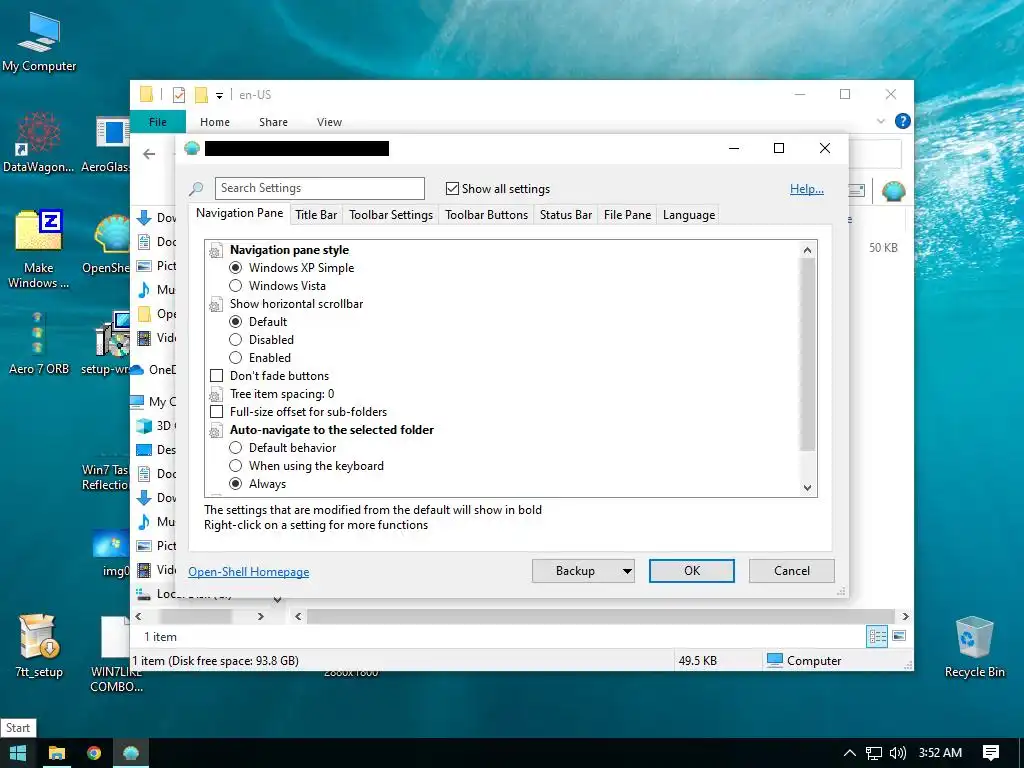Select Default for horizontal scrollbar
The width and height of the screenshot is (1024, 768).
(236, 321)
